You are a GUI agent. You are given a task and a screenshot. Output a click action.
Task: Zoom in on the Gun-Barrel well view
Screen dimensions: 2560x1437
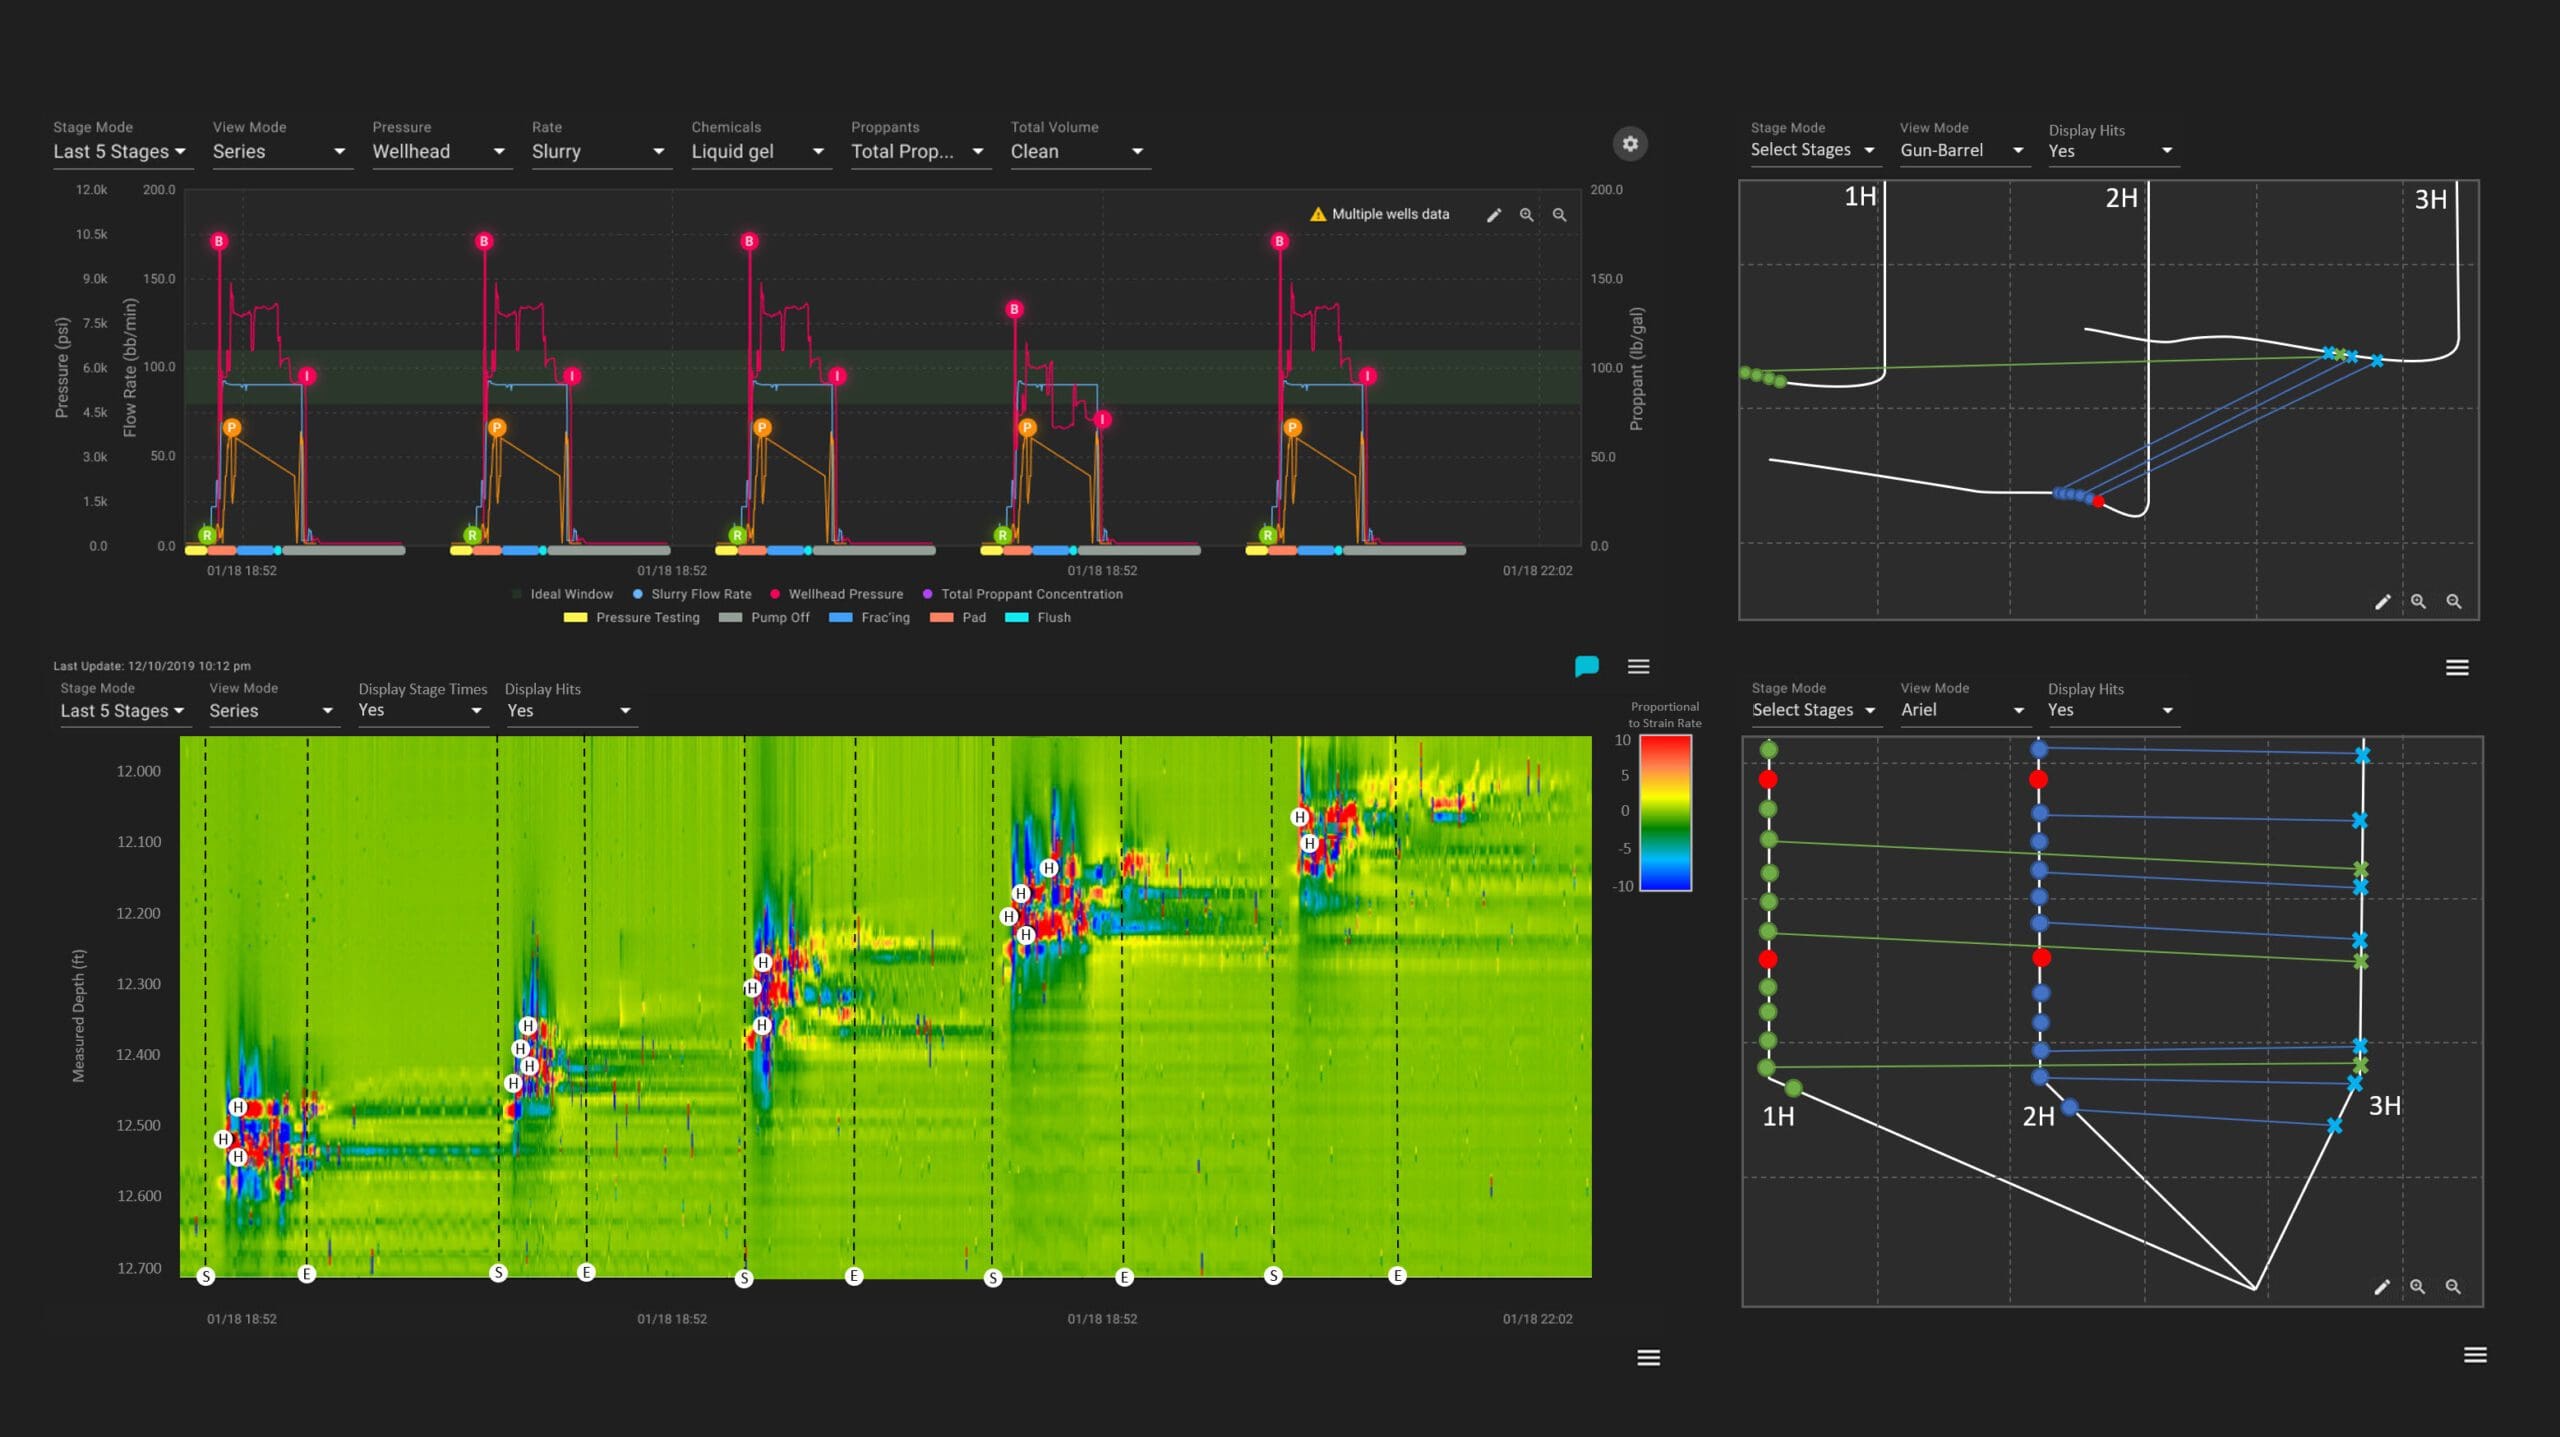[2418, 601]
